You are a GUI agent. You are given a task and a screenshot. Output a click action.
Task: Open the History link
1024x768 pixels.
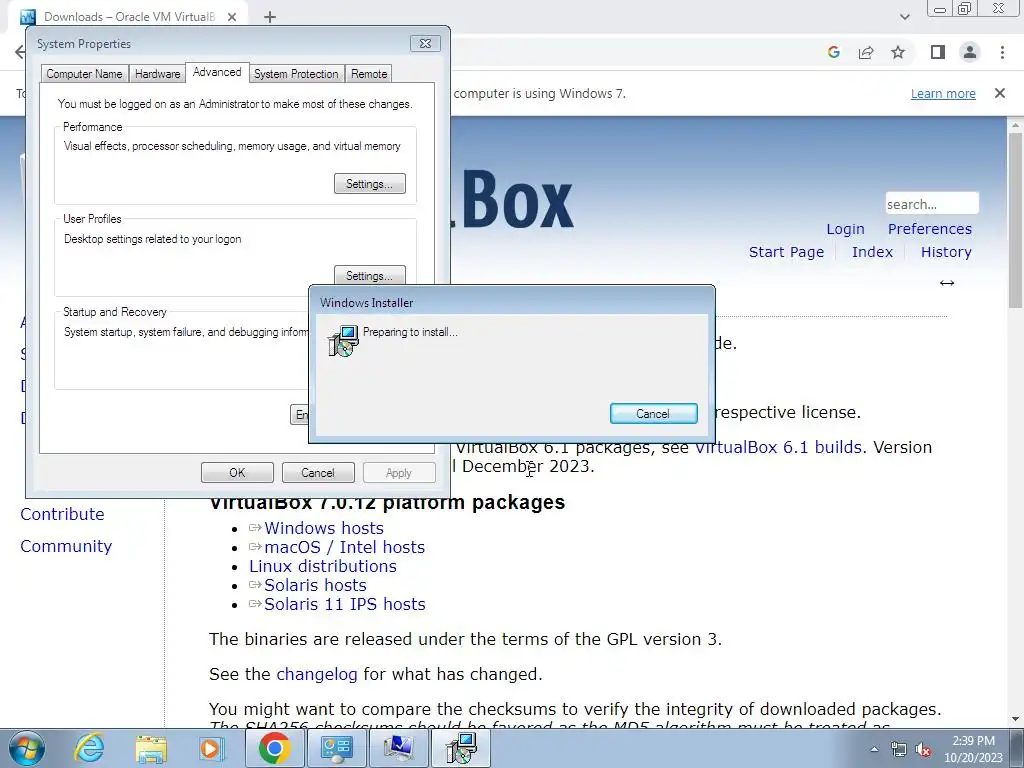pos(946,252)
